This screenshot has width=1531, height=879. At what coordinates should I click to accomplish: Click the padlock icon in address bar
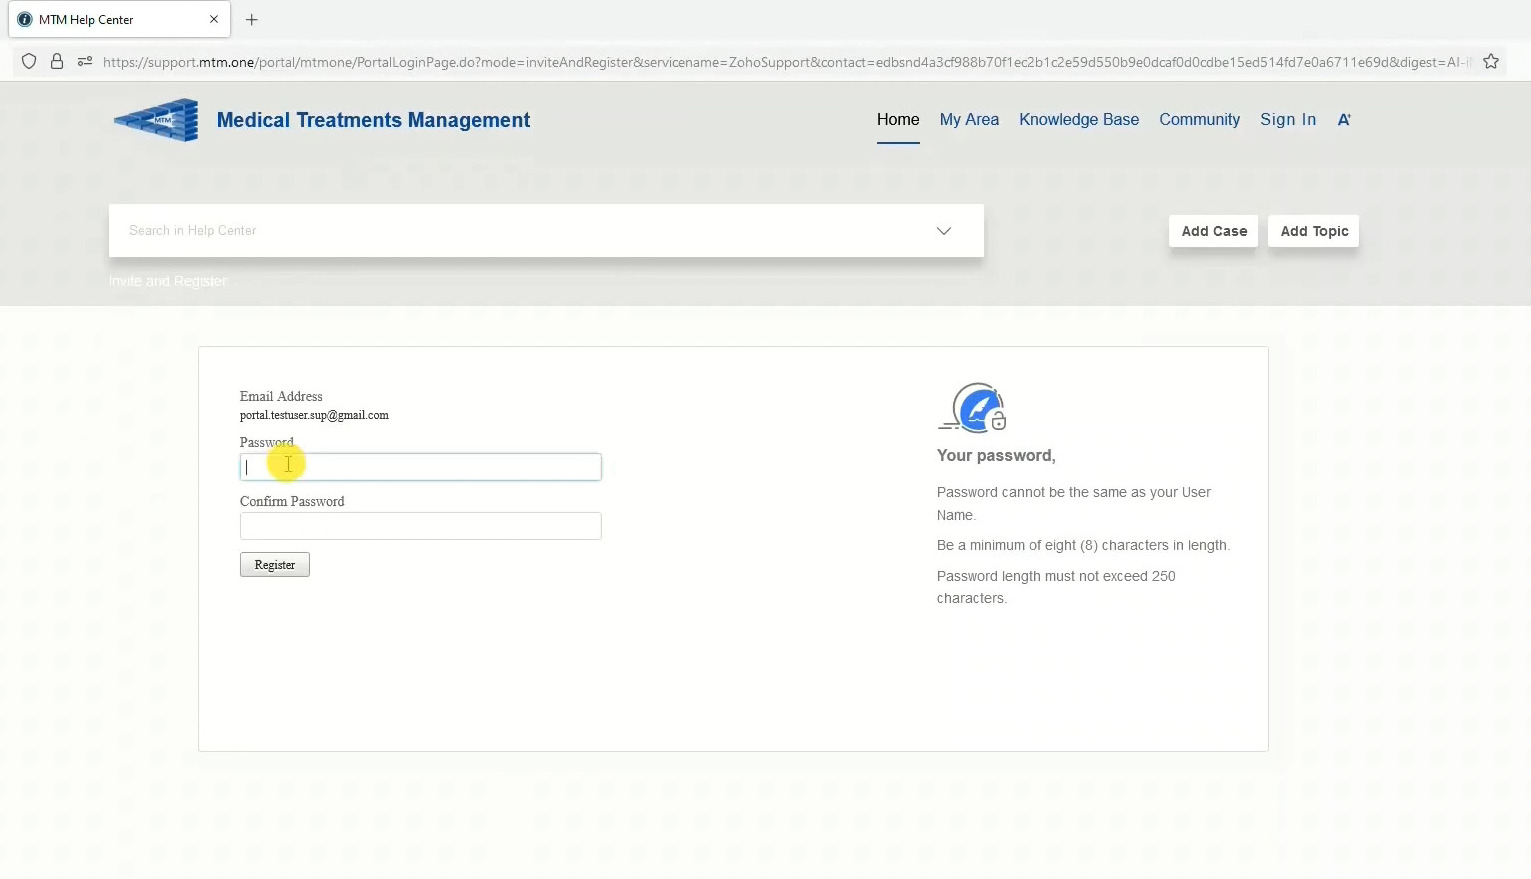point(57,61)
